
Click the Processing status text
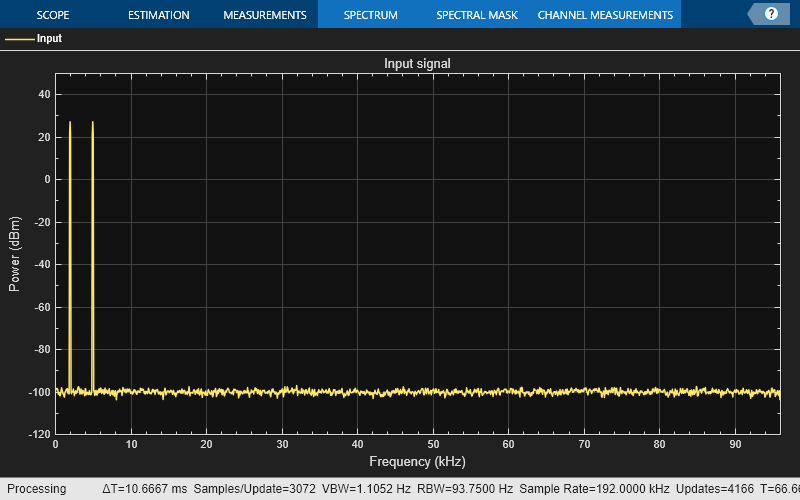pyautogui.click(x=37, y=488)
